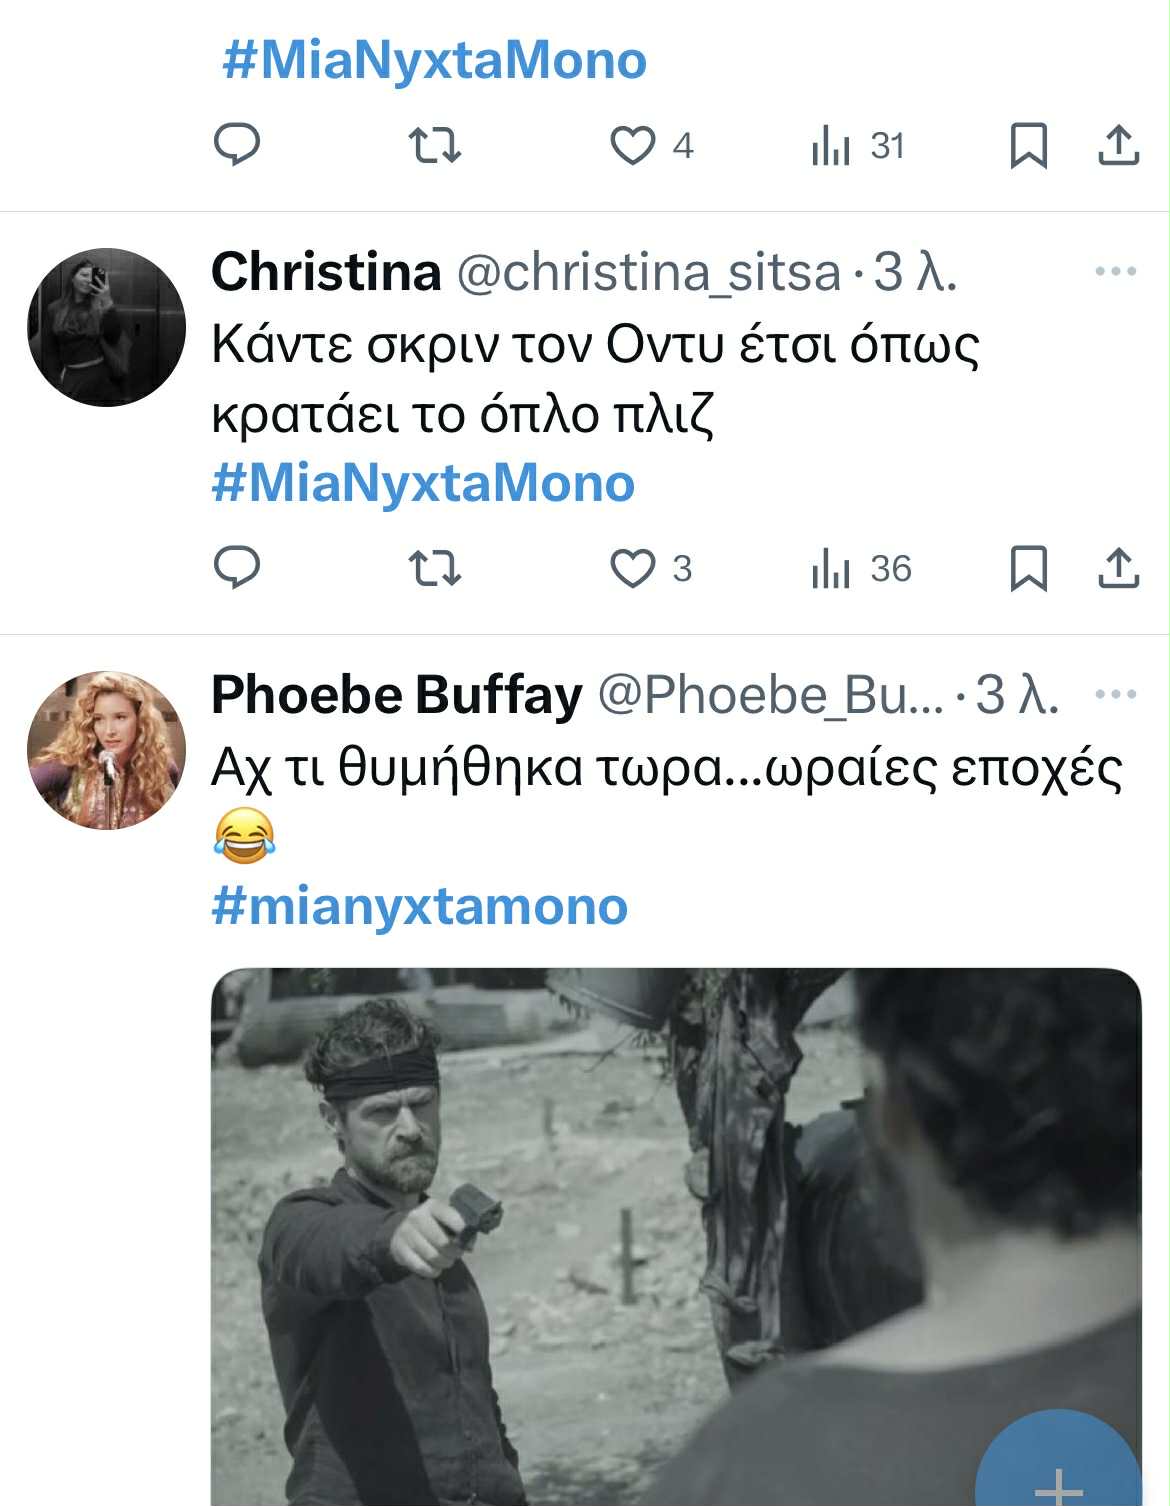
Task: Retweet the top tweet
Action: 435,146
